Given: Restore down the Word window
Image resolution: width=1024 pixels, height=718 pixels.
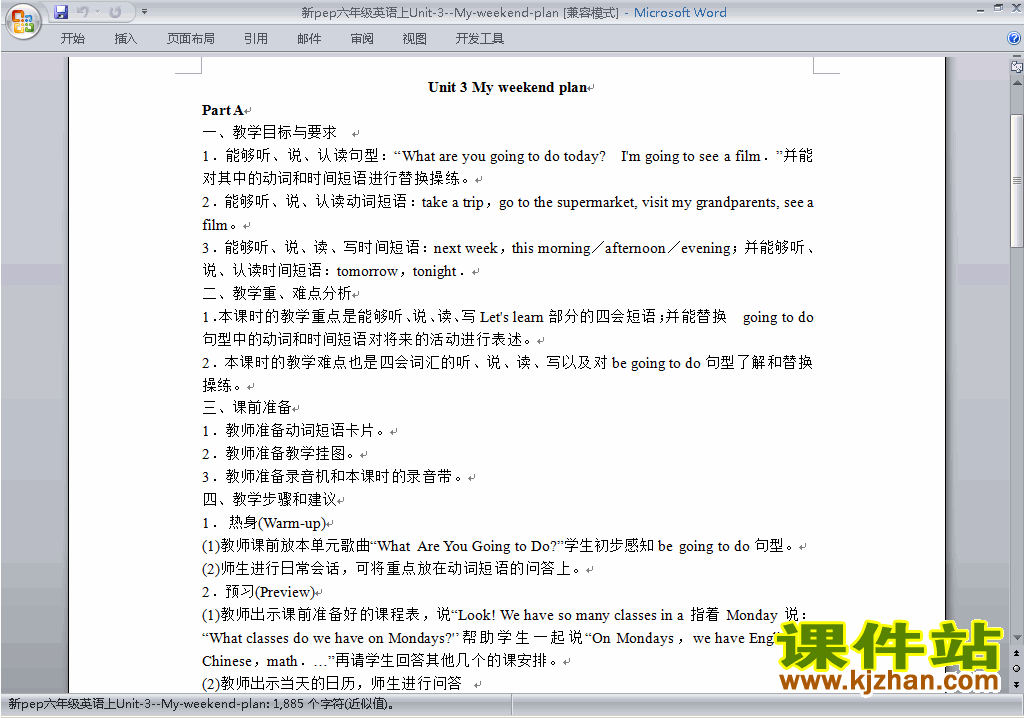Looking at the screenshot, I should 998,8.
